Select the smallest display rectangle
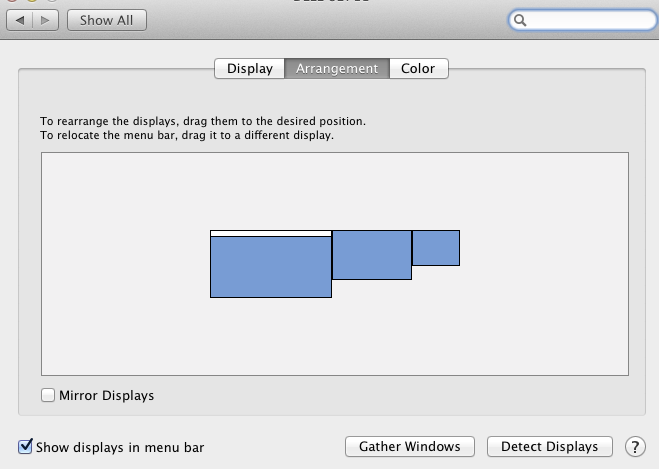Viewport: 659px width, 469px height. click(435, 248)
